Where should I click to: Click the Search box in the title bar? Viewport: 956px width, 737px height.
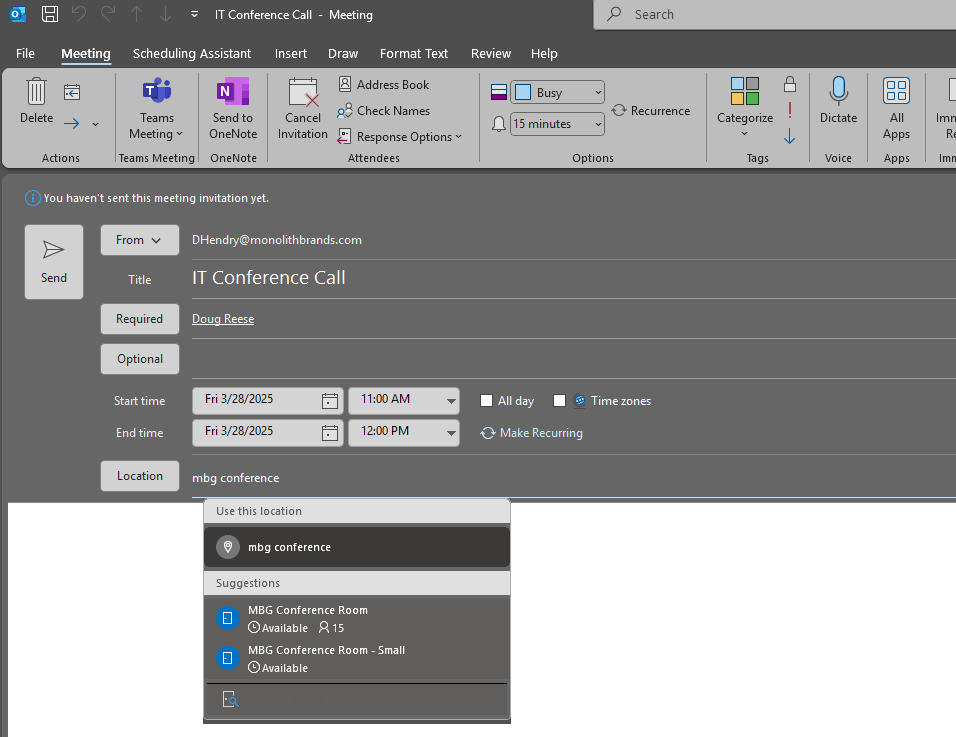[x=774, y=15]
